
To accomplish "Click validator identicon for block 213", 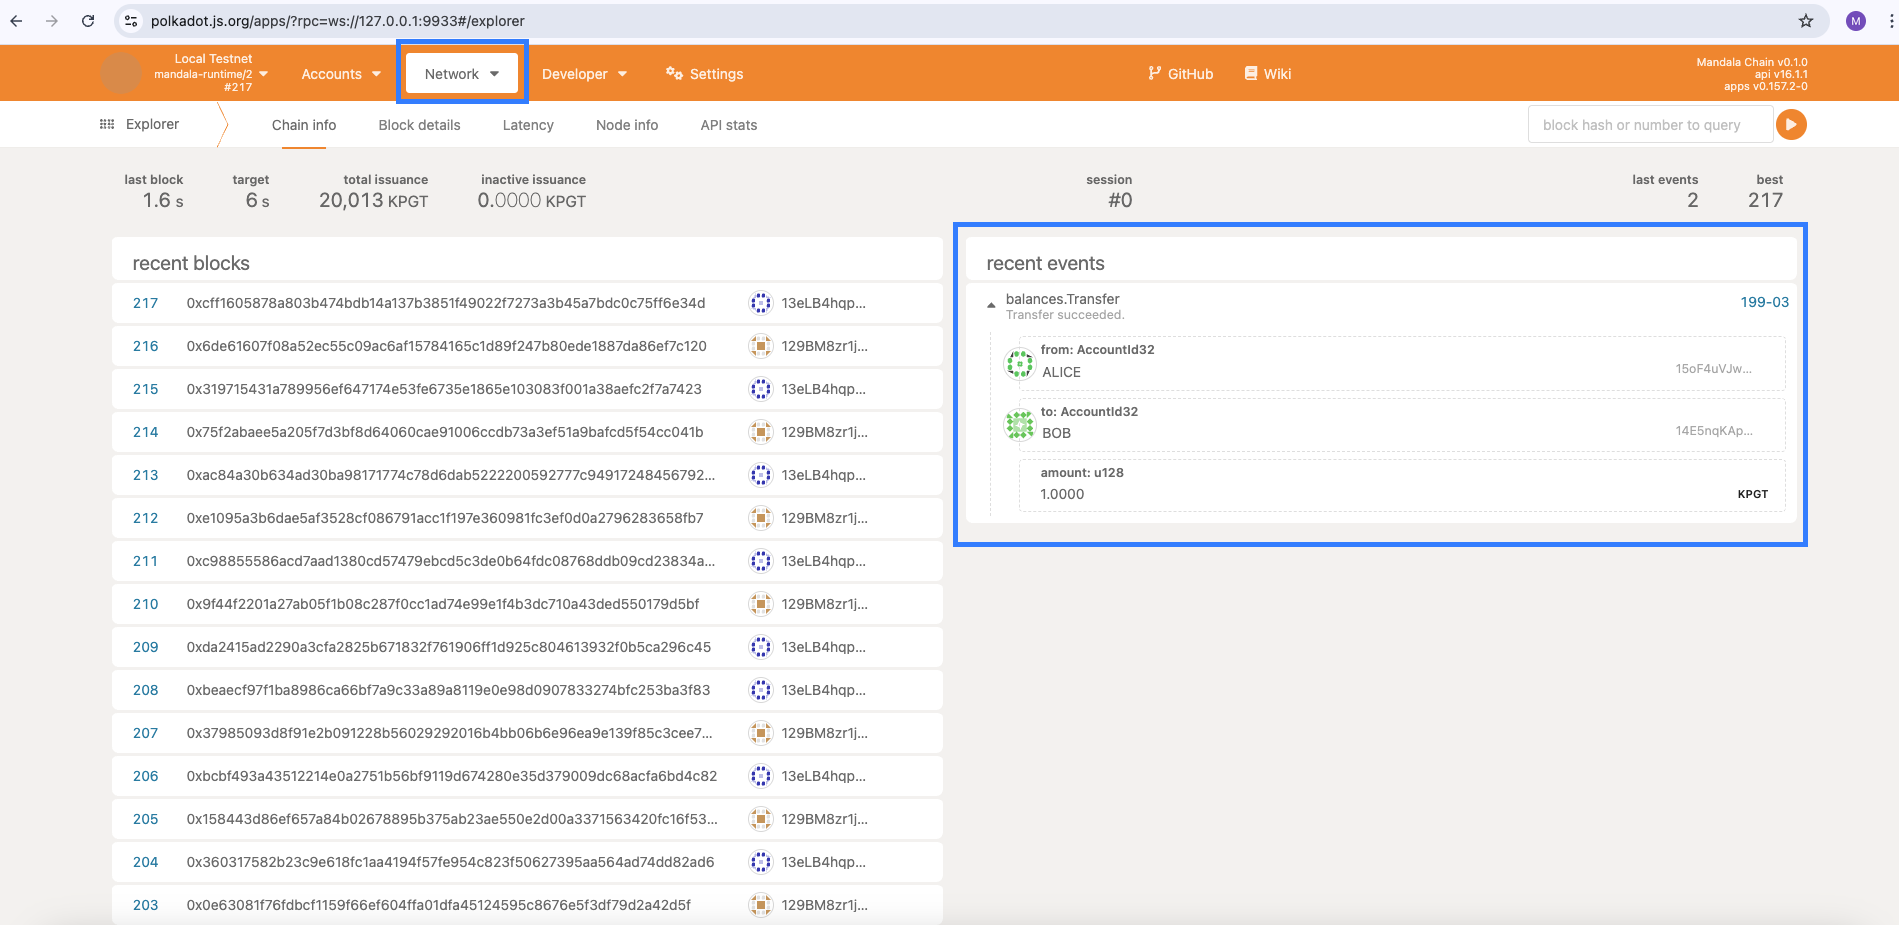I will point(761,475).
